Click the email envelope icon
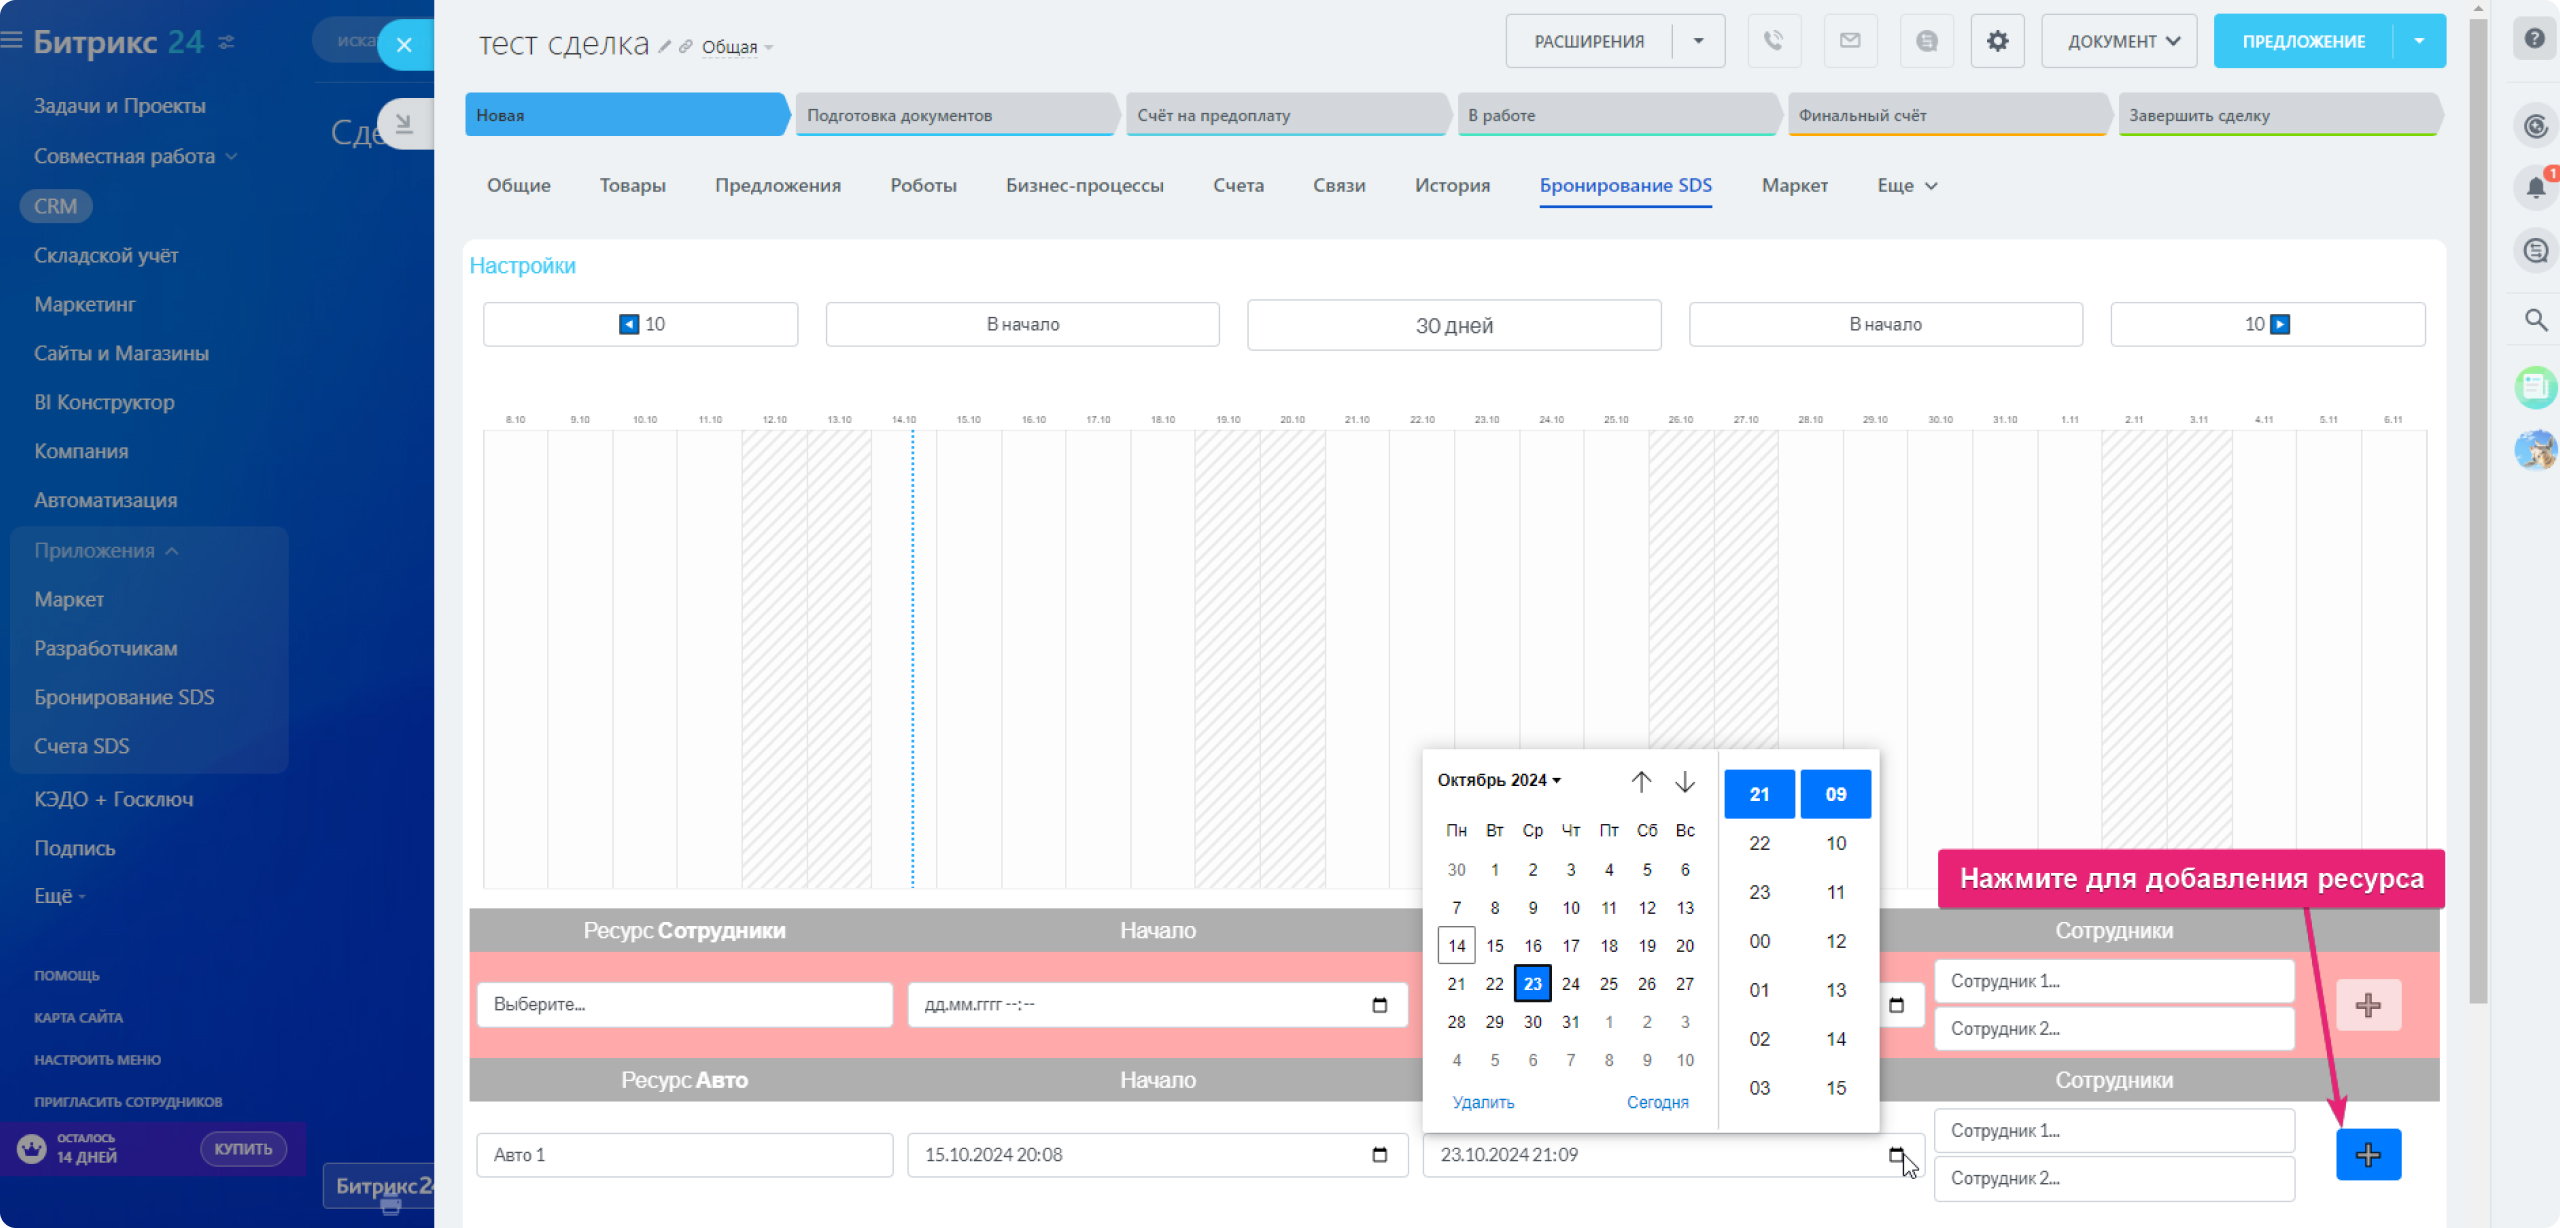 pos(1850,41)
